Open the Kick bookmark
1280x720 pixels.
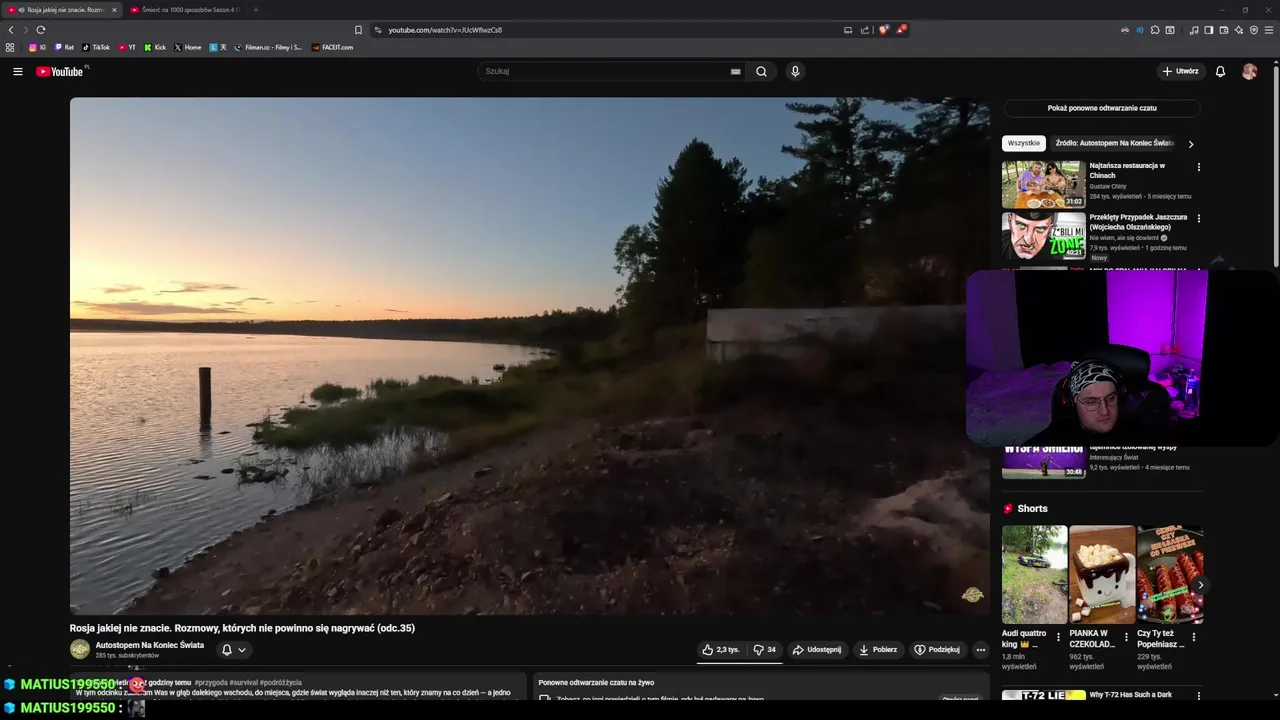pos(155,47)
